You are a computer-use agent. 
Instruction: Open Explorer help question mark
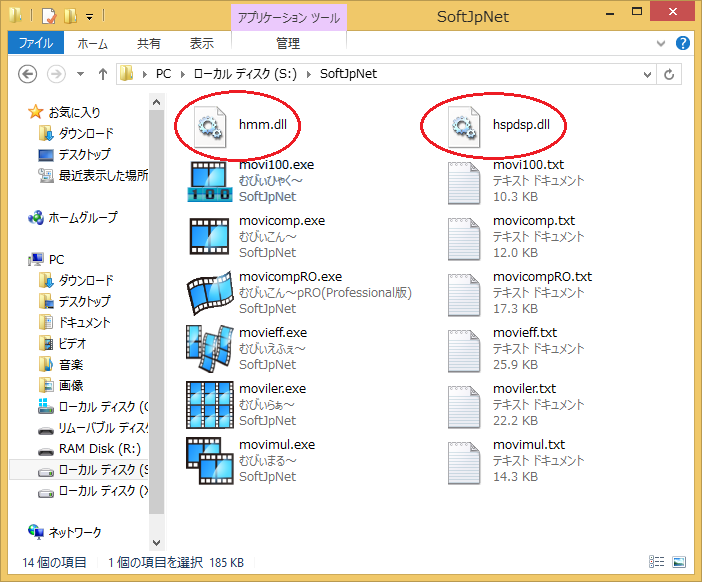[x=683, y=43]
